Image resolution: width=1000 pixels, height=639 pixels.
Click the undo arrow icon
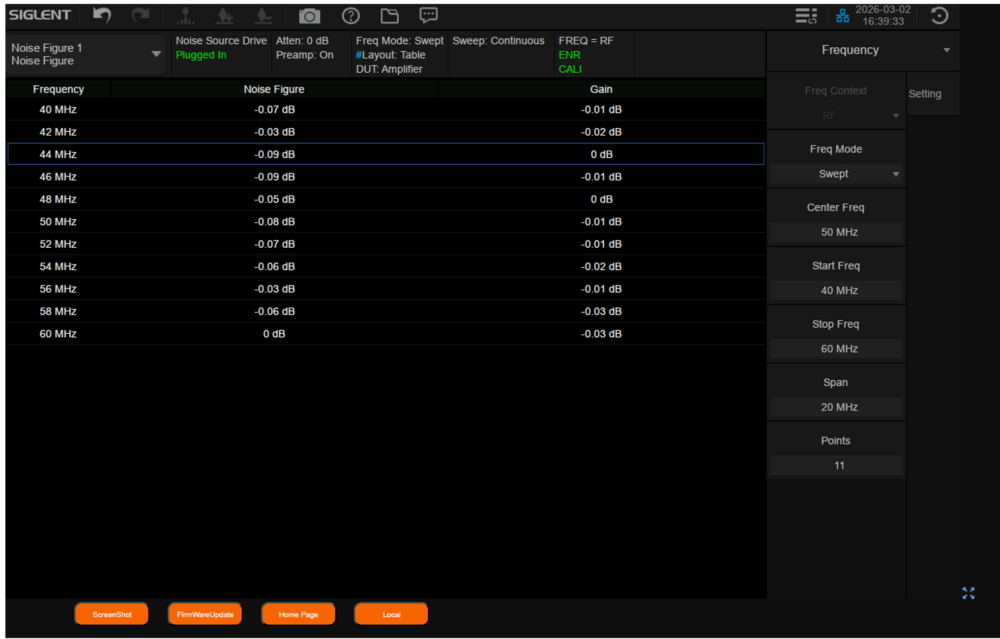pos(102,15)
